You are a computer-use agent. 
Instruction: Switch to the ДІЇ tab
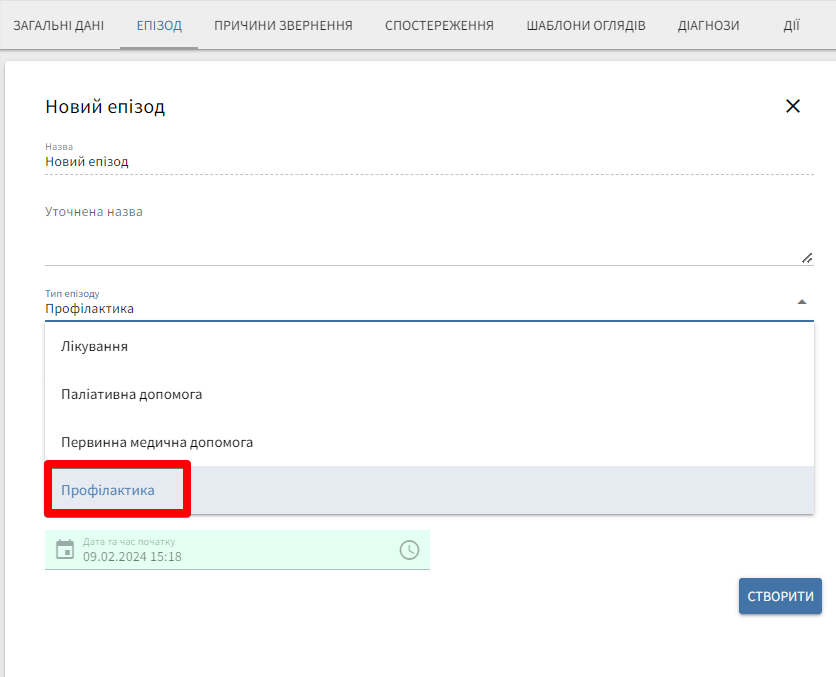click(791, 25)
